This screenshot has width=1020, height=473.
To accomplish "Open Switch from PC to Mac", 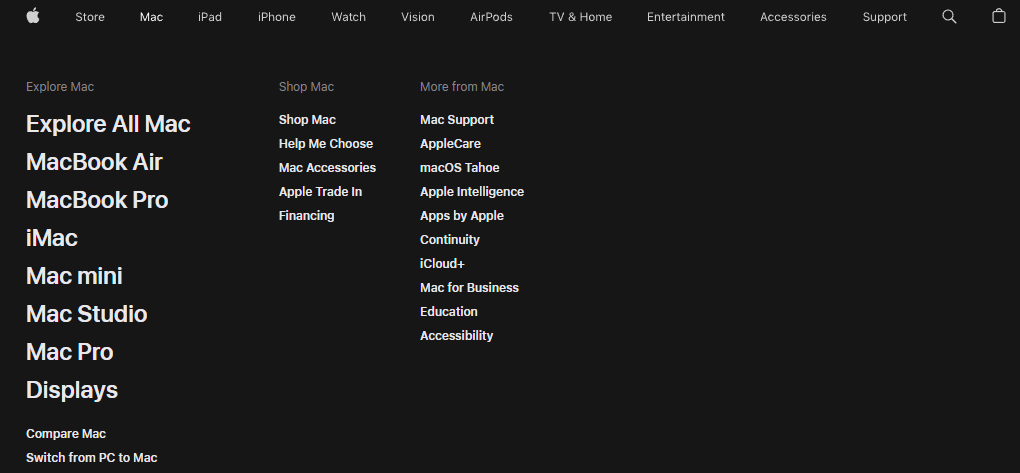I will tap(92, 457).
